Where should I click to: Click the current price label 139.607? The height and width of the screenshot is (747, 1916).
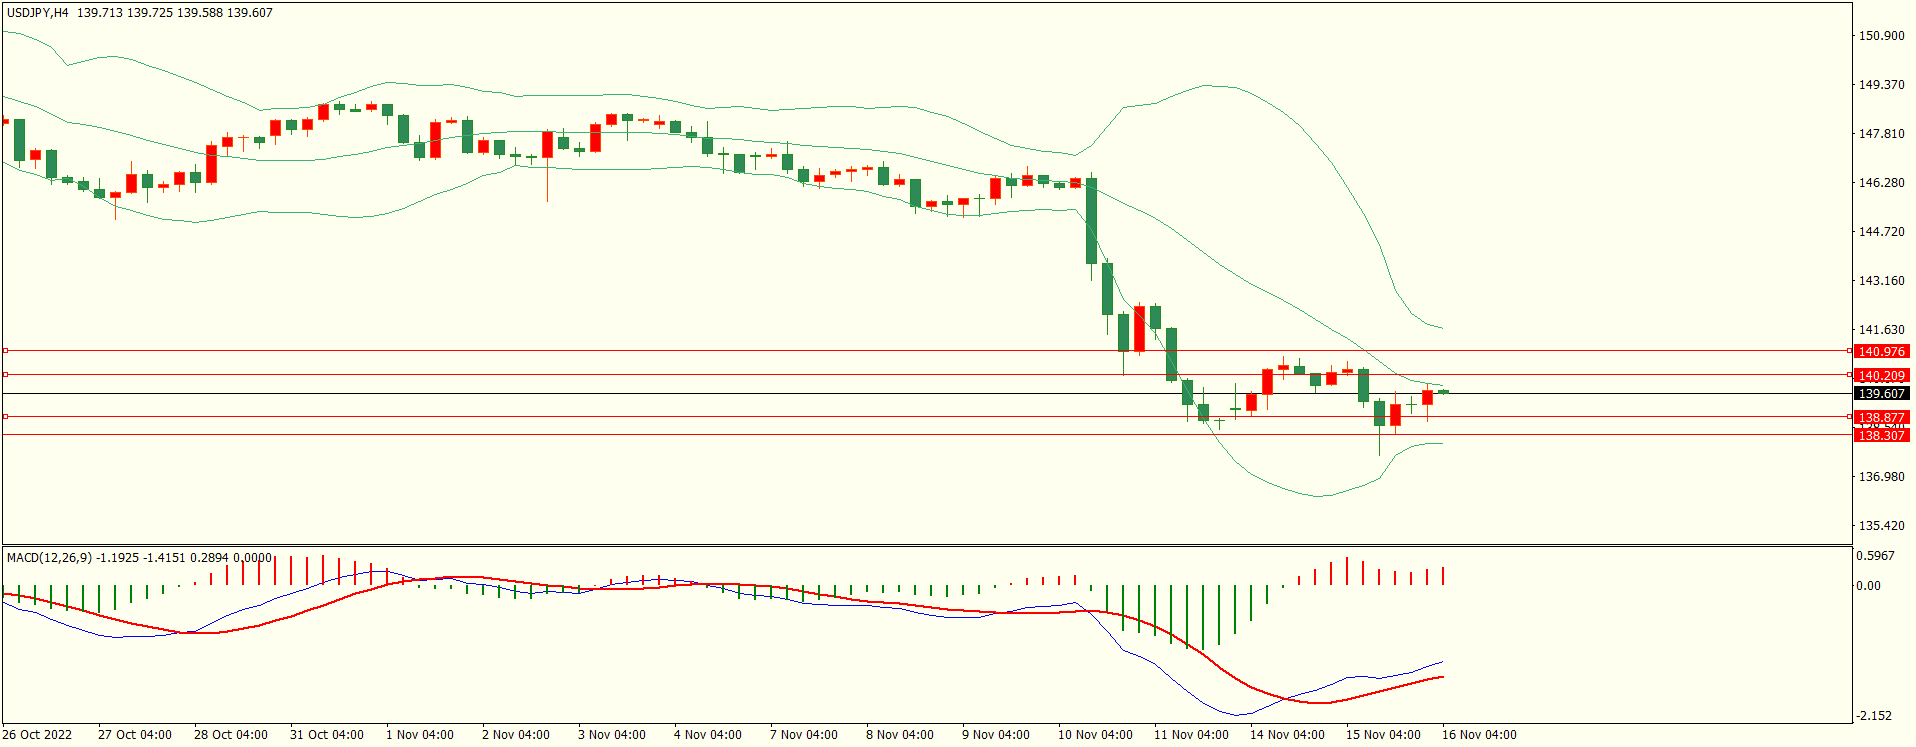click(x=1880, y=394)
